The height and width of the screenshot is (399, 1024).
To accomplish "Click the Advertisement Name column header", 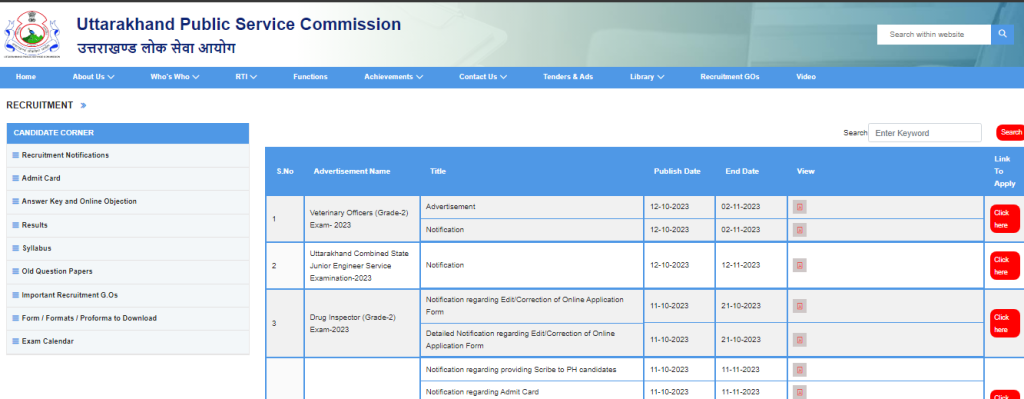I will tap(352, 171).
